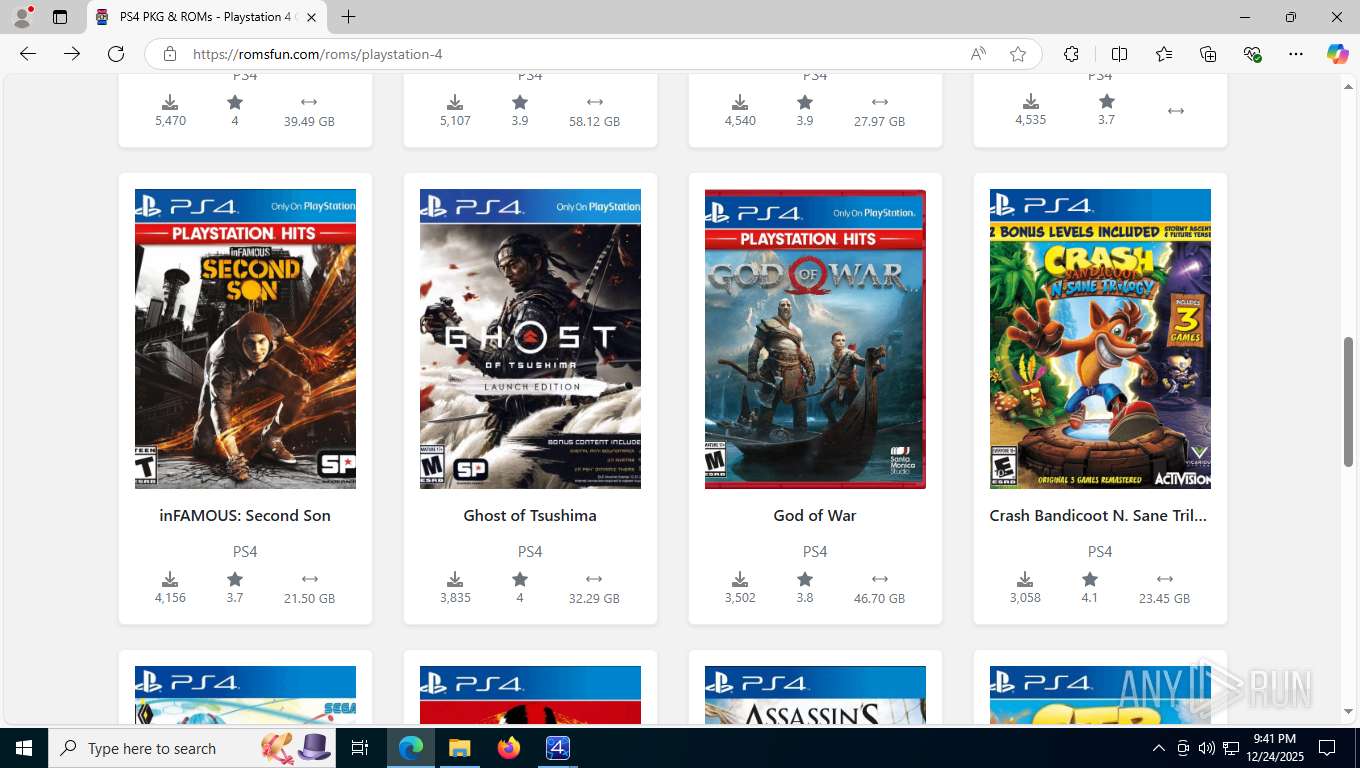The height and width of the screenshot is (768, 1360).
Task: Click the address bar URL
Action: pos(318,54)
